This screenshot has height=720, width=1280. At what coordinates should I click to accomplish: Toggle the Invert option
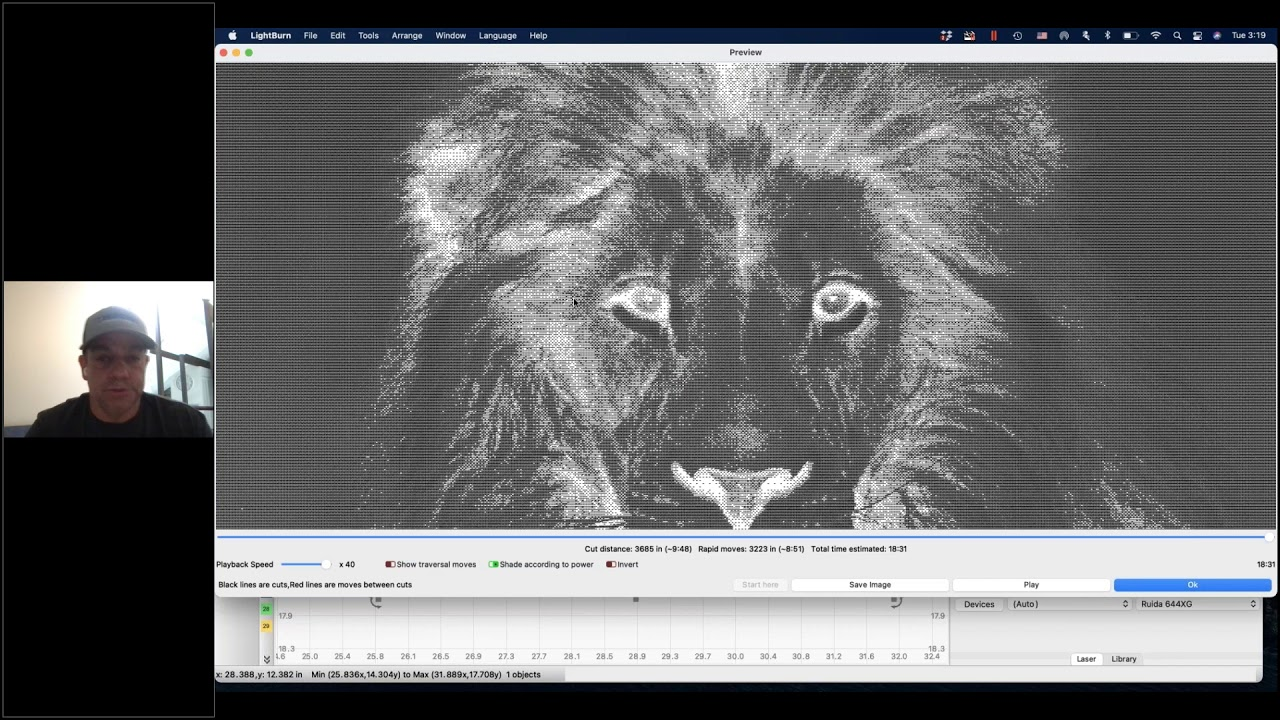click(622, 564)
